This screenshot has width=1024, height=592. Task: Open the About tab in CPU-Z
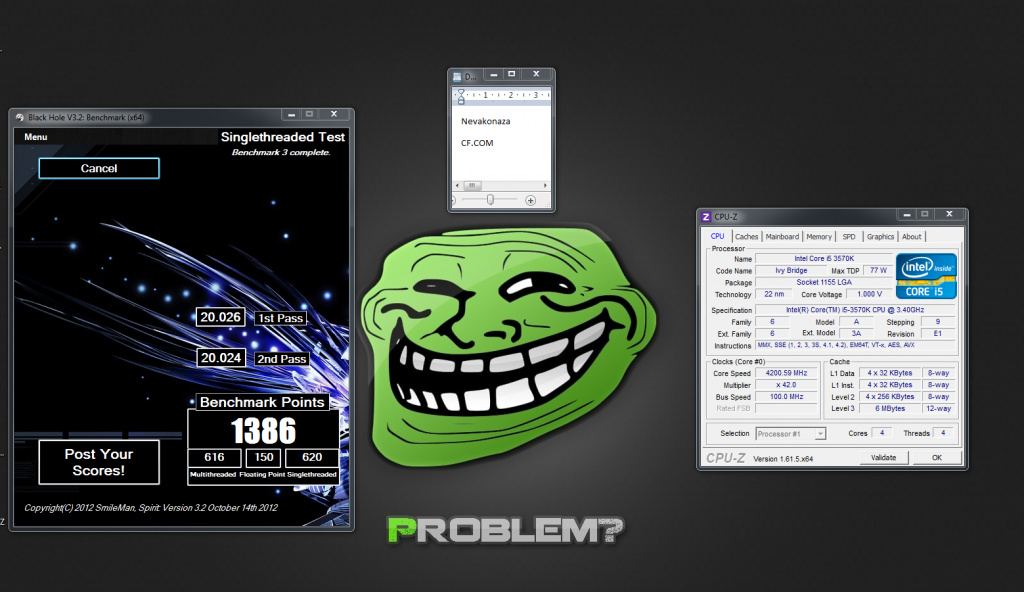[x=912, y=237]
